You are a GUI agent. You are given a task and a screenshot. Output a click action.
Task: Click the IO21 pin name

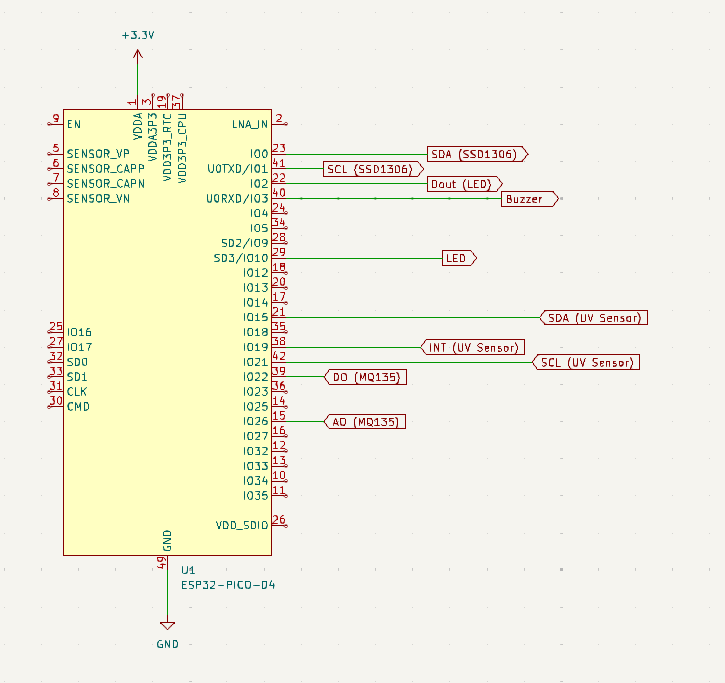(x=256, y=362)
